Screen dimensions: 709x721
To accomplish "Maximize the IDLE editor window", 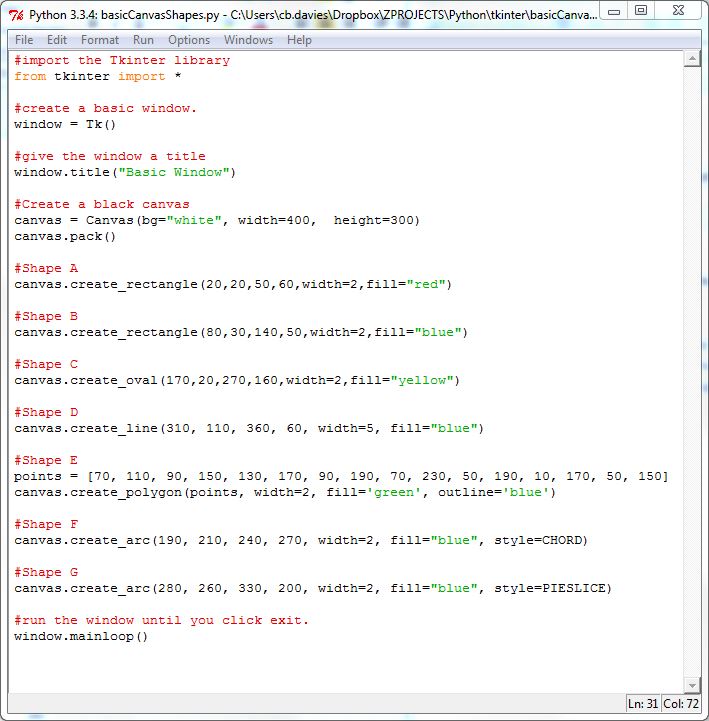I will [640, 11].
